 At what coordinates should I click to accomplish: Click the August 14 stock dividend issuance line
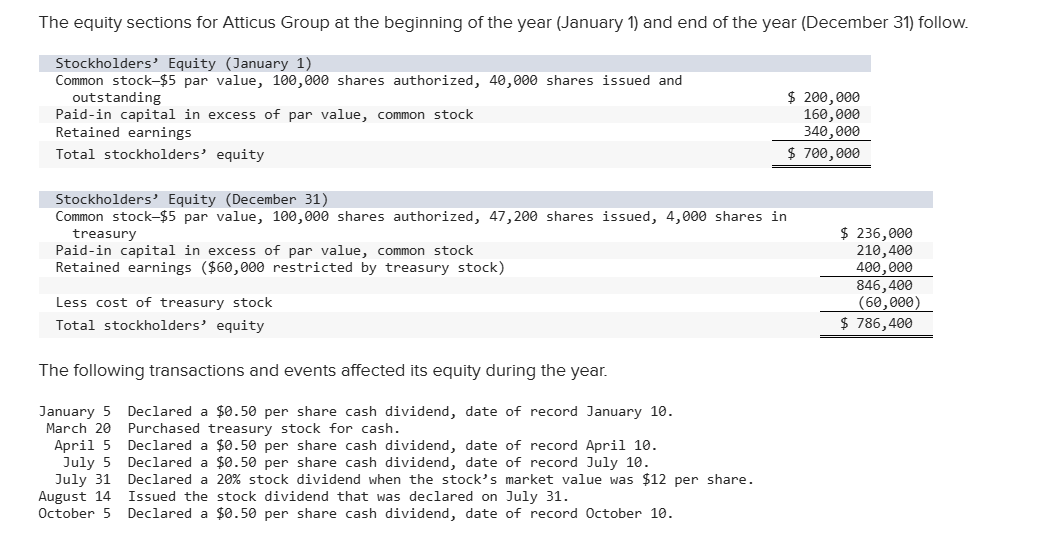(x=305, y=496)
